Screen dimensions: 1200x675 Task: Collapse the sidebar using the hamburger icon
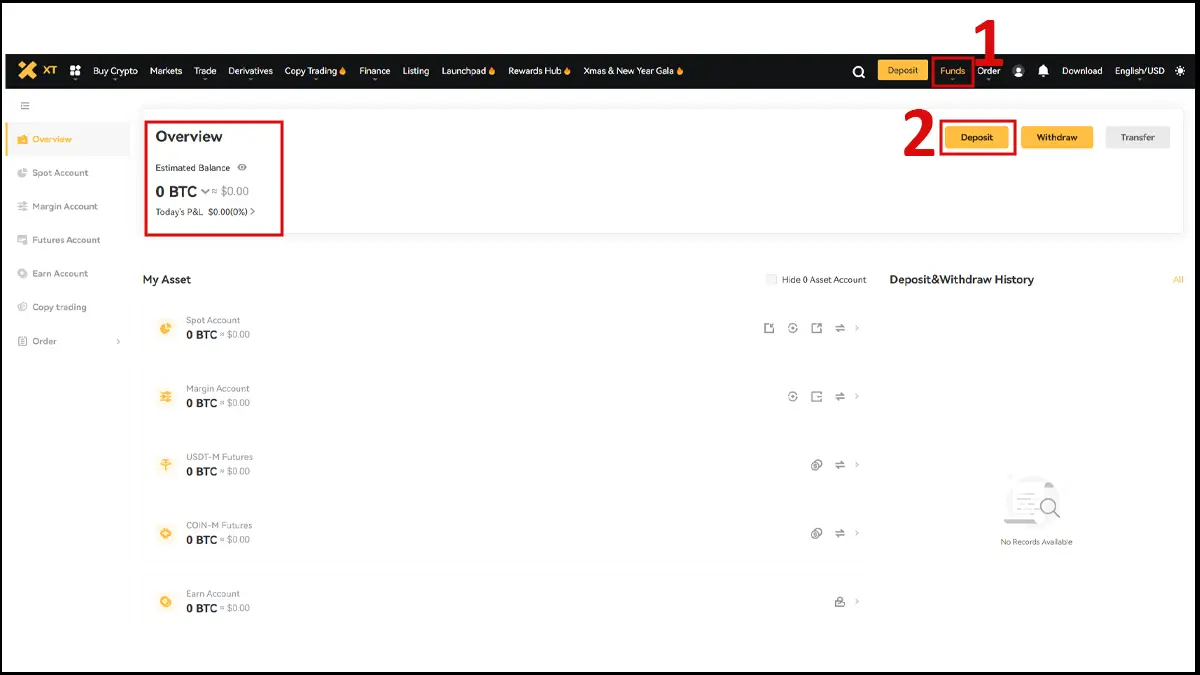[25, 105]
